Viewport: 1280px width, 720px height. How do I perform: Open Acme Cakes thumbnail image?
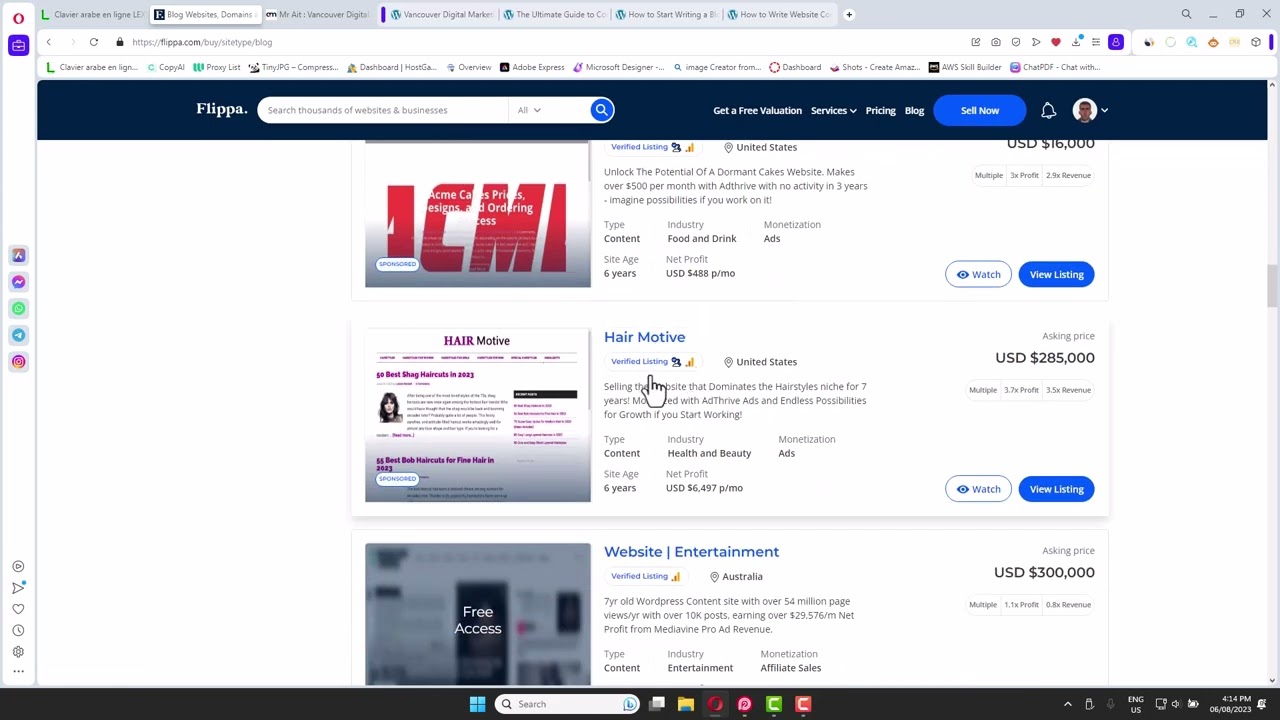478,215
